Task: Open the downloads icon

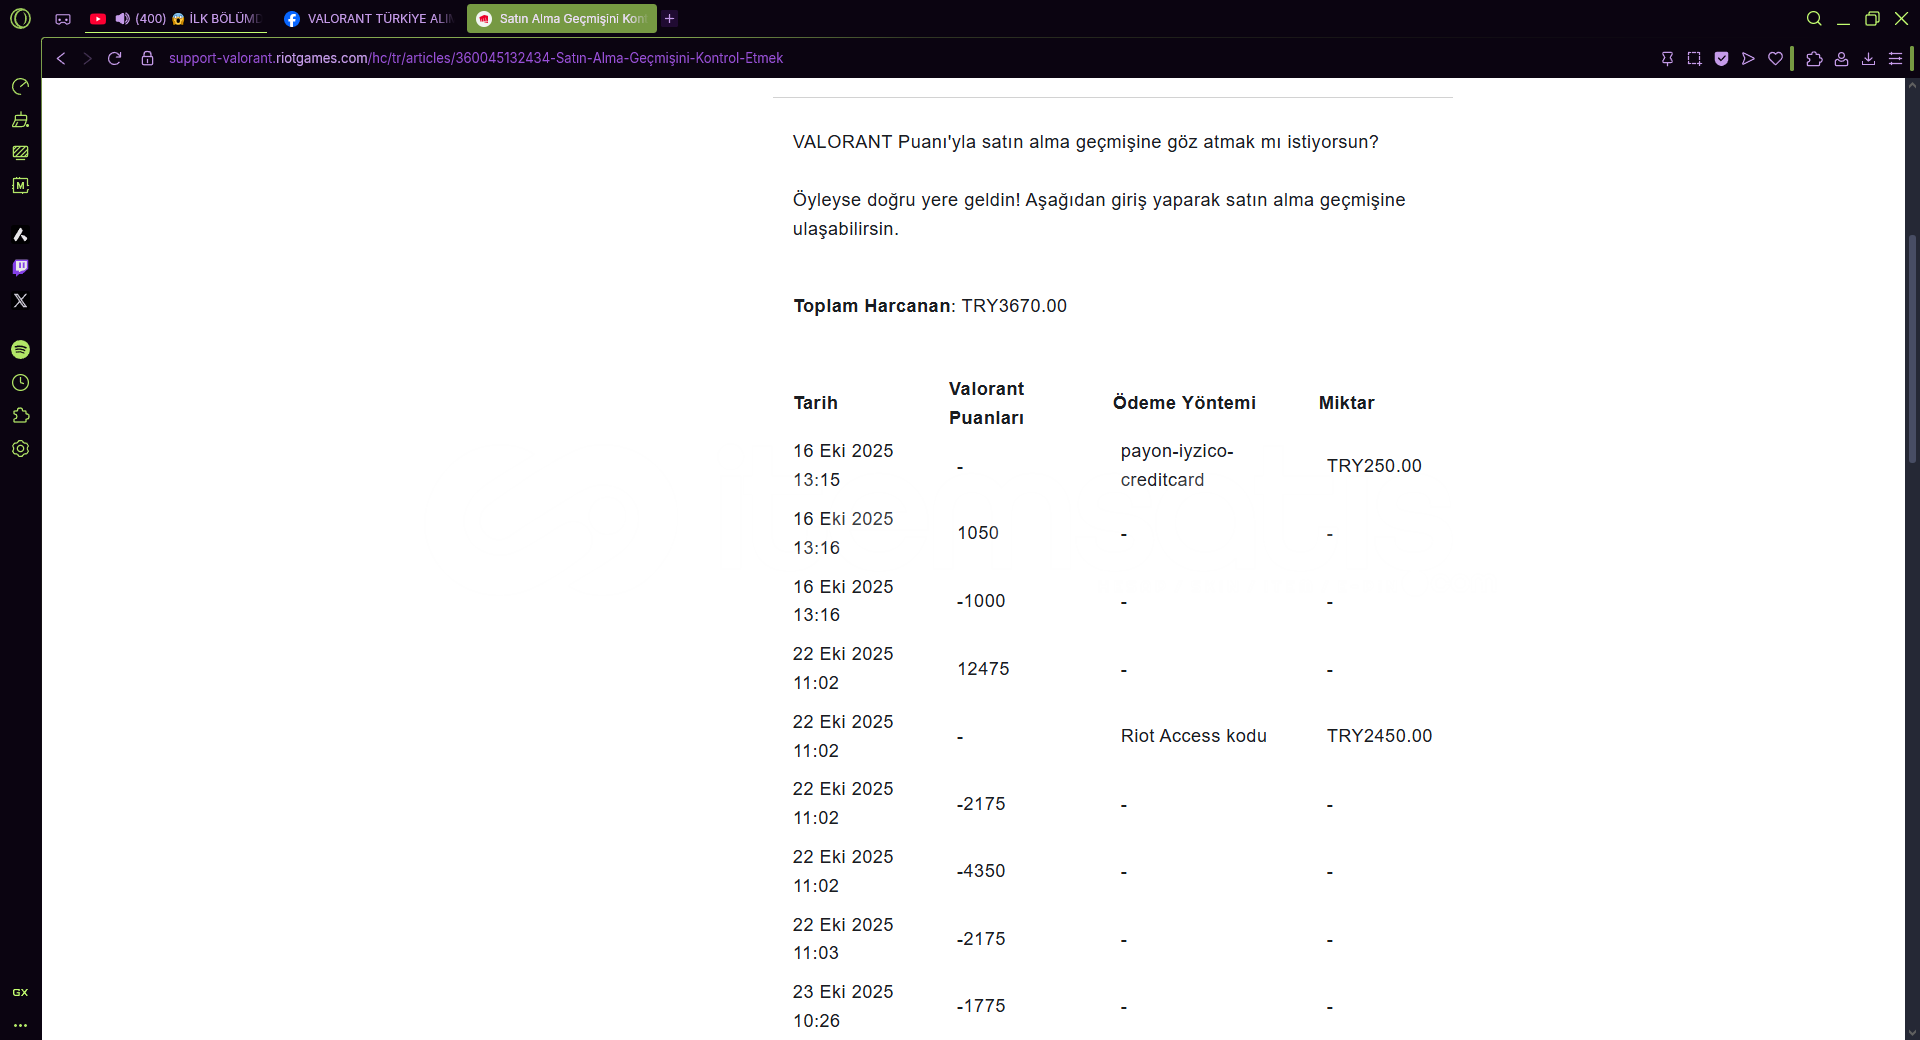Action: pos(1868,59)
